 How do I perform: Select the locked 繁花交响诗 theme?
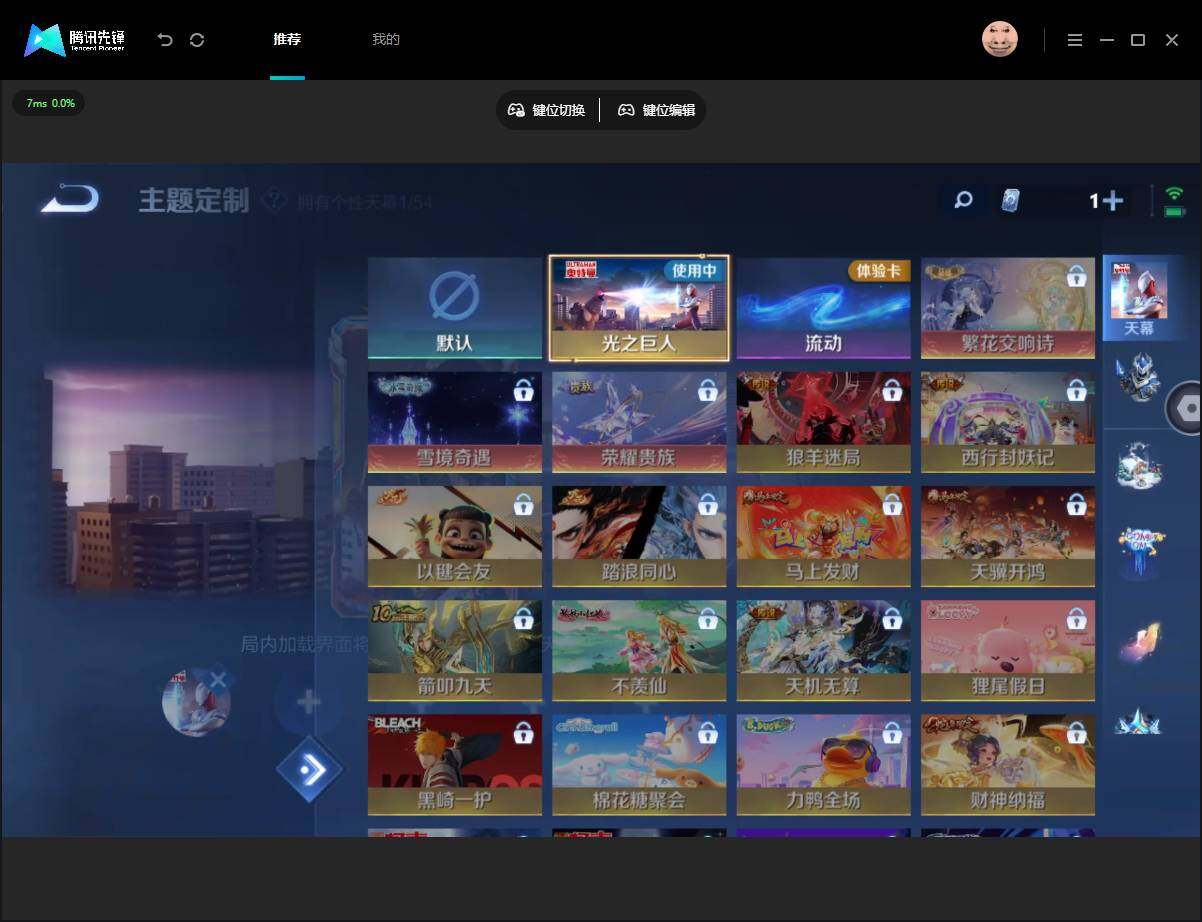point(1008,308)
